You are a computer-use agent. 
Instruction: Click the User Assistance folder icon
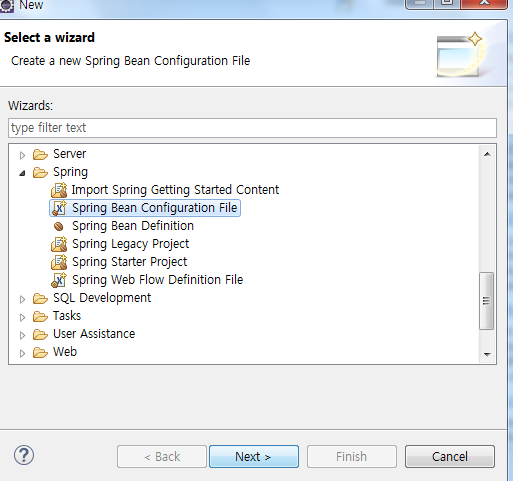(40, 334)
